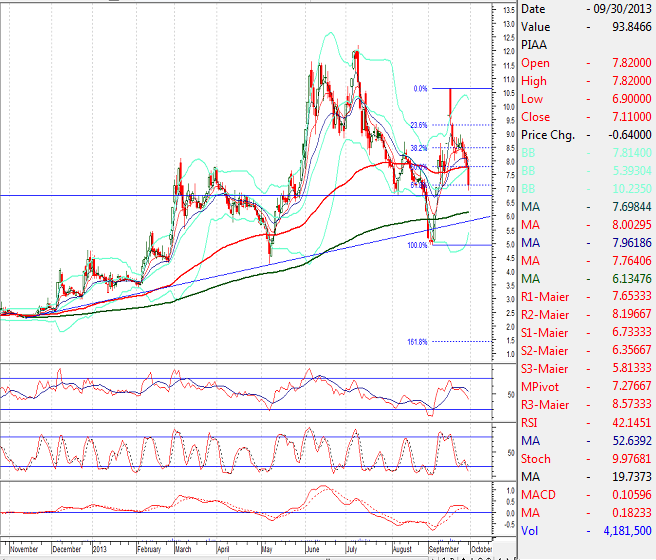Click the 0.0% Fibonacci level label
656x560 pixels.
tap(420, 89)
